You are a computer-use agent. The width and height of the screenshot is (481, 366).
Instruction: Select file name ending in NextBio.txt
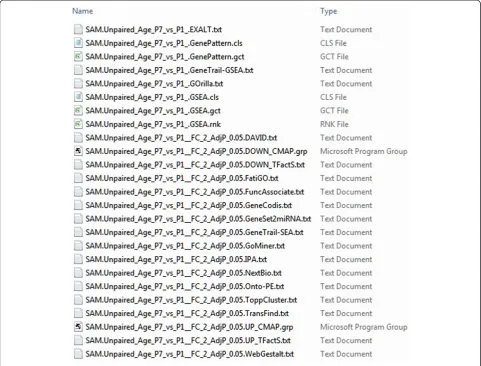tap(184, 273)
